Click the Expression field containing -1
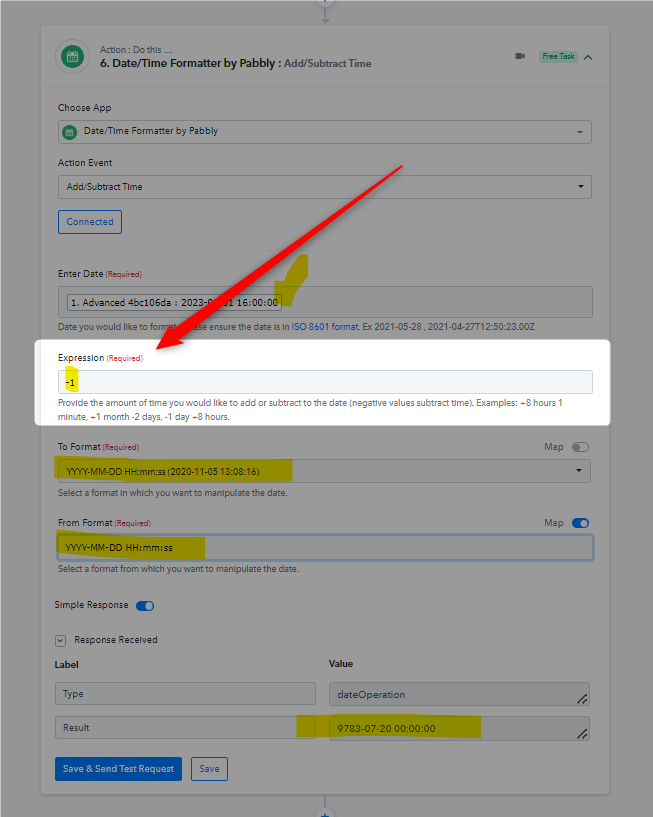 [325, 382]
